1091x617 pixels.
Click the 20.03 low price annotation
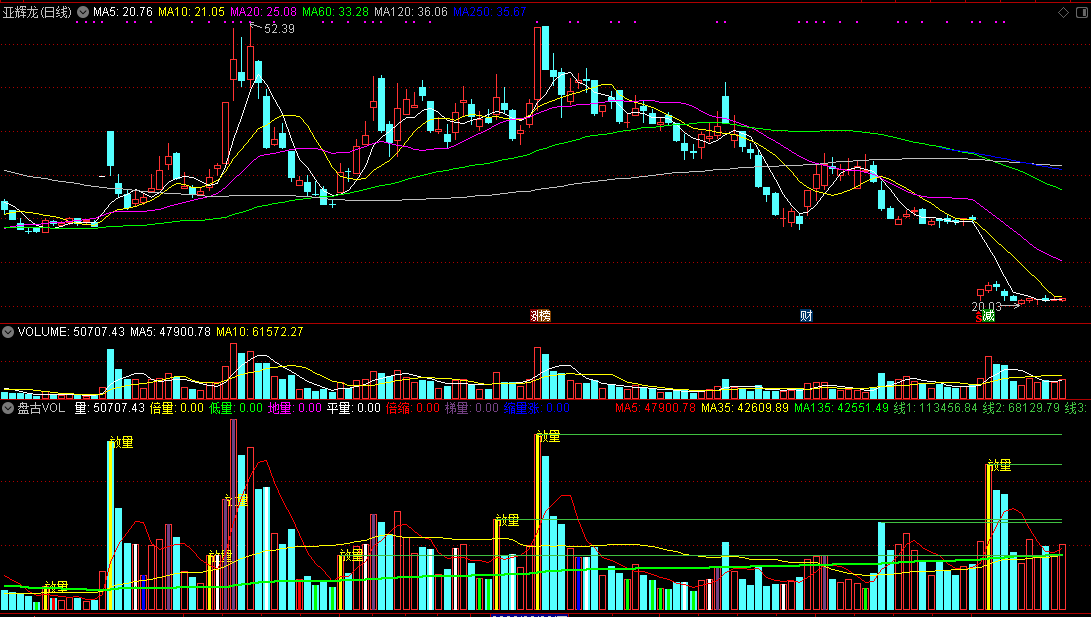pyautogui.click(x=986, y=307)
